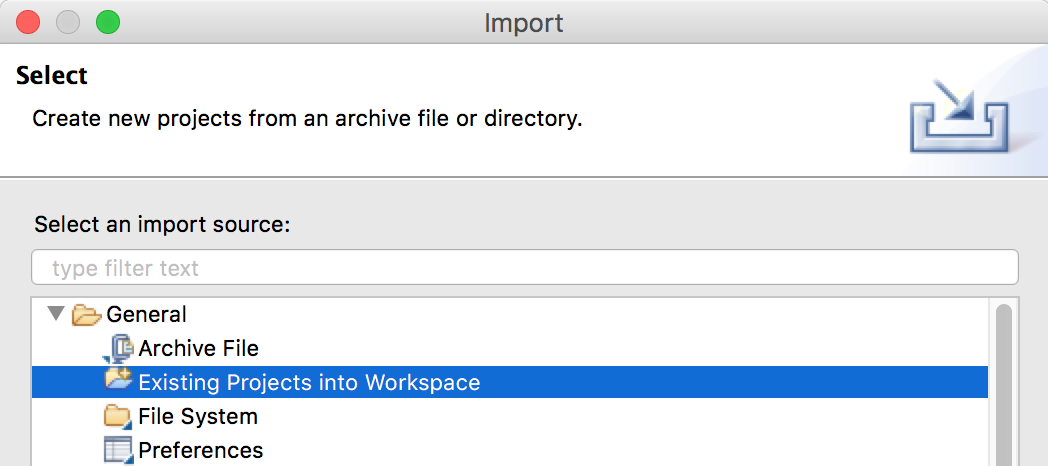Choose Existing Projects into Workspace entry
1048x466 pixels.
309,382
